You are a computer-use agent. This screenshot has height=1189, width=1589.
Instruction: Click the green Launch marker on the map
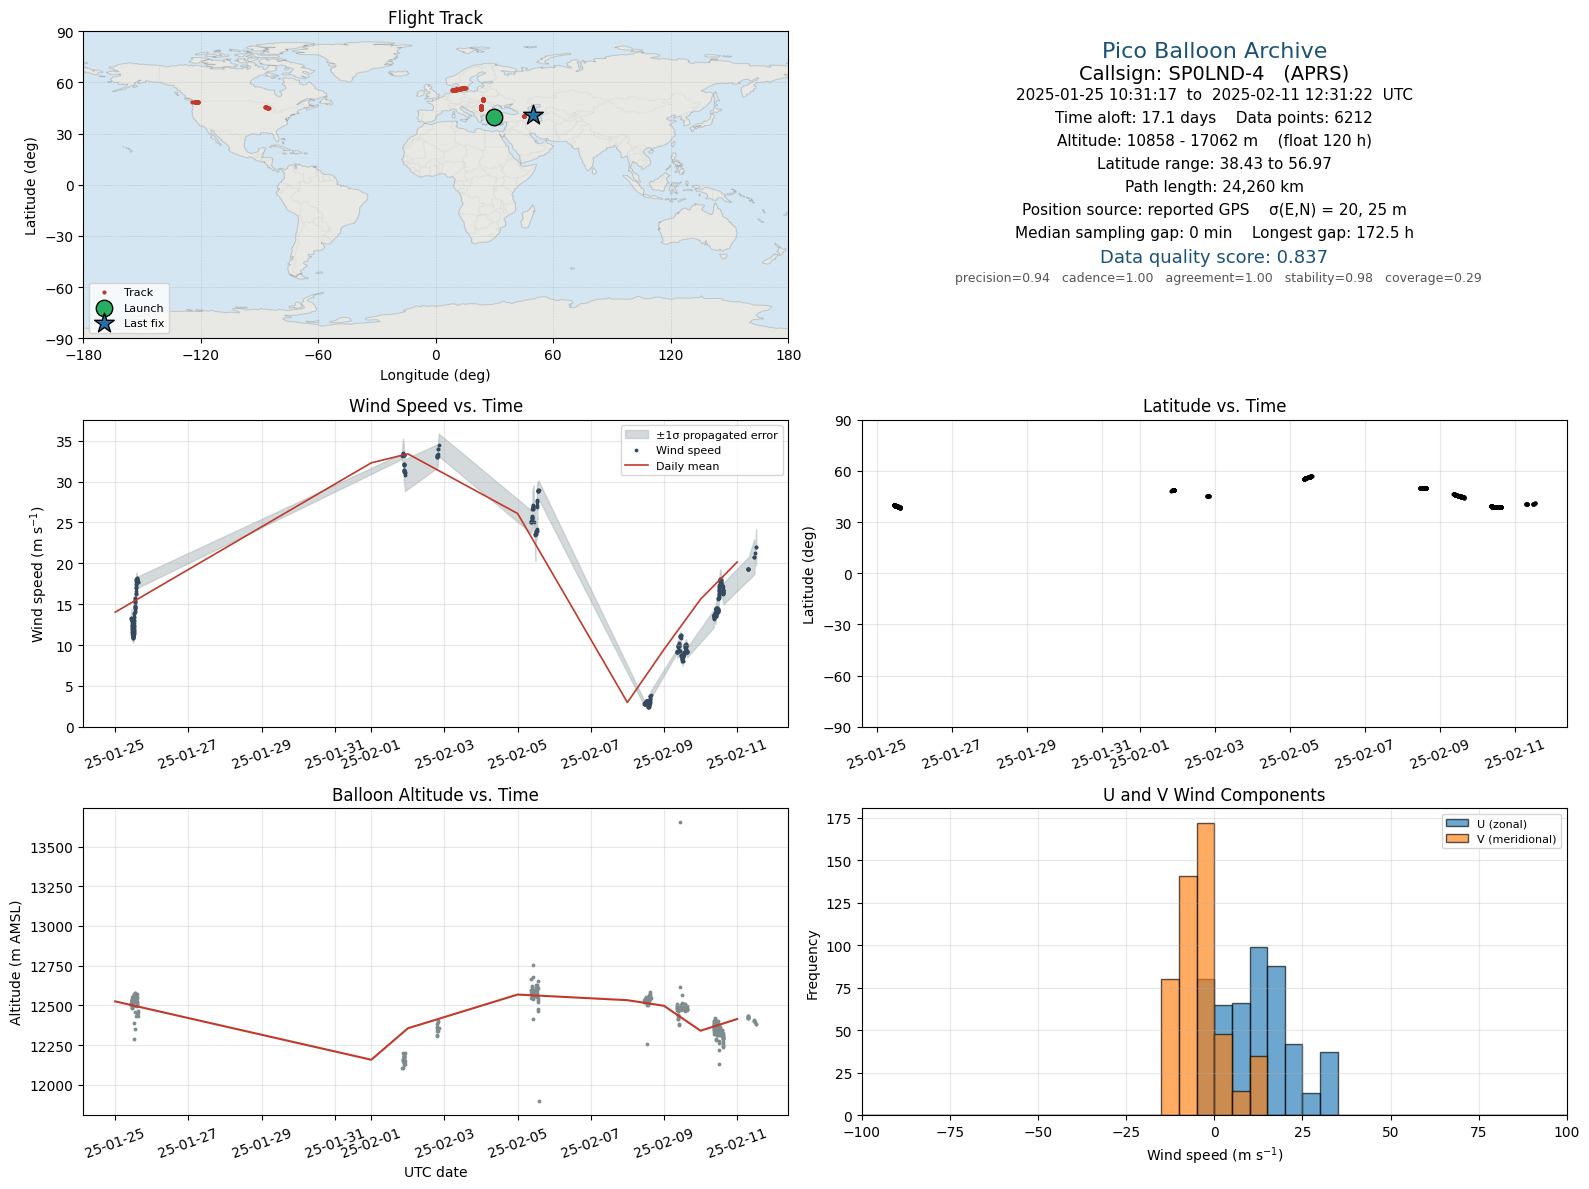point(494,118)
